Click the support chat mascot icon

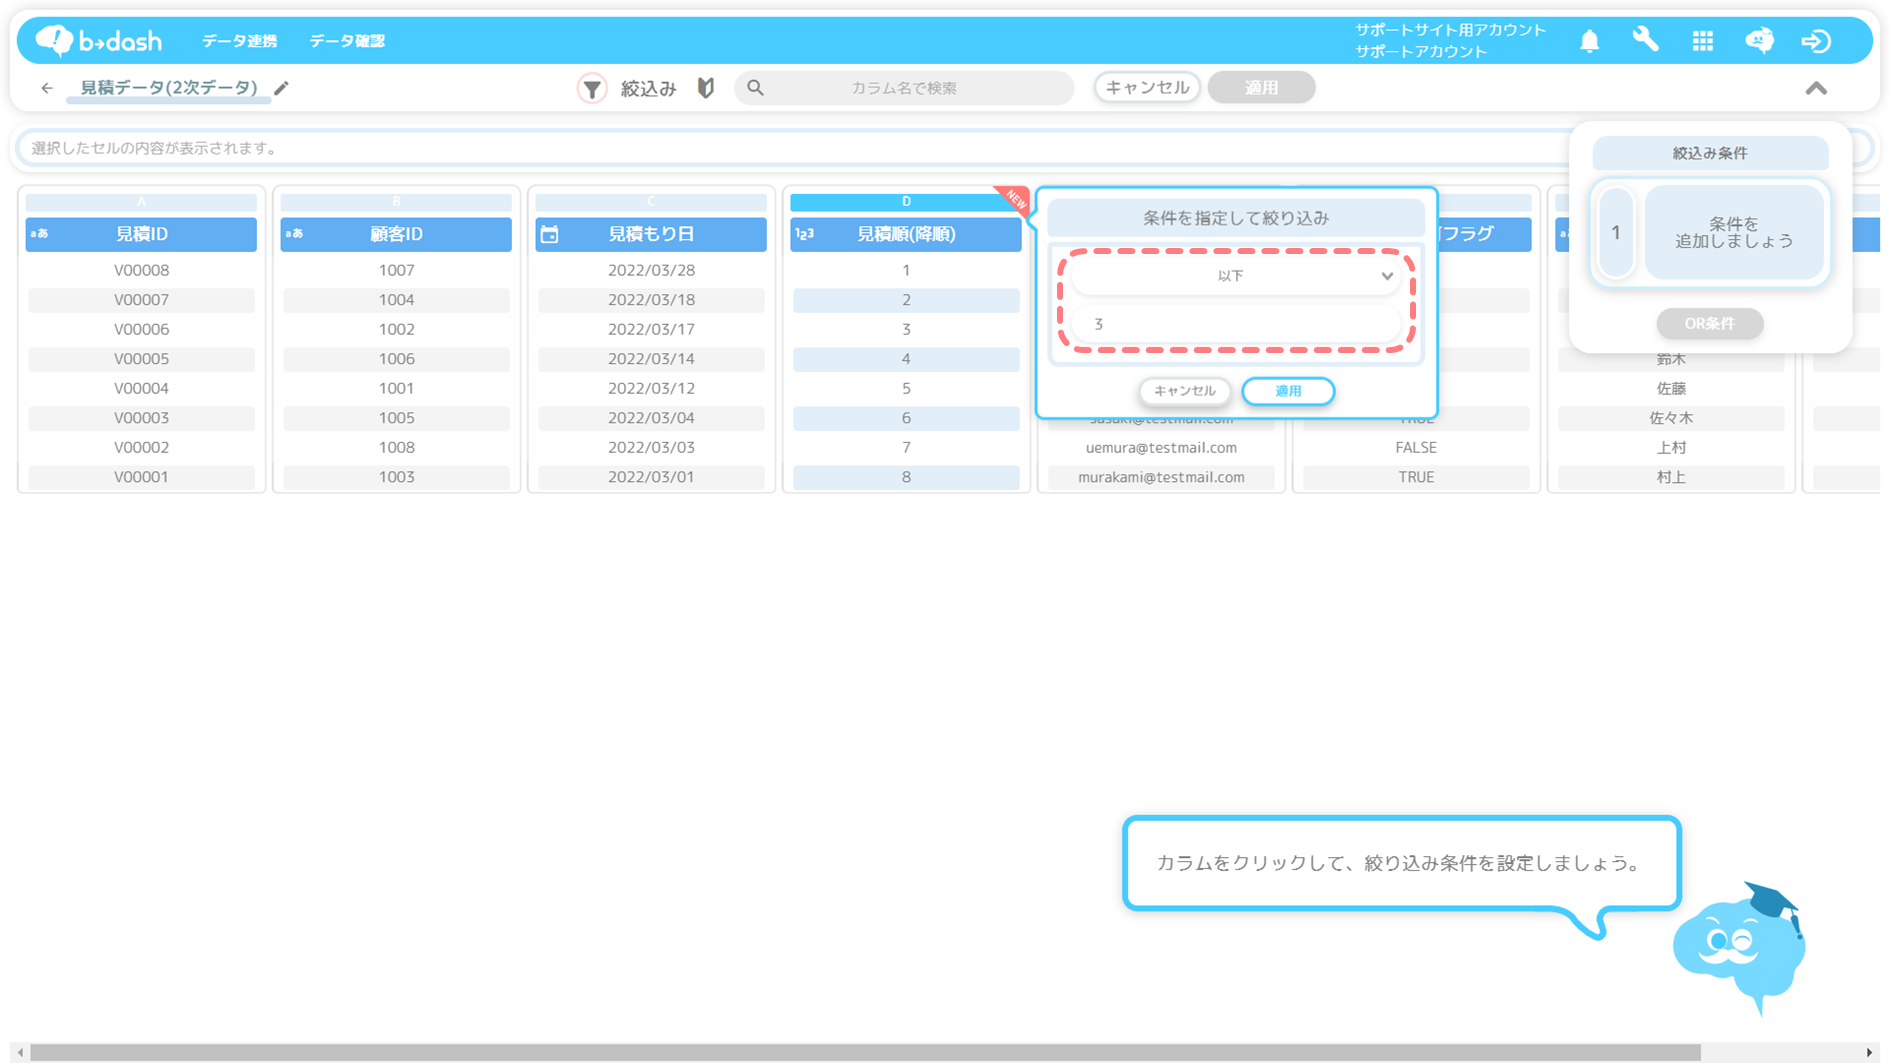tap(1759, 40)
